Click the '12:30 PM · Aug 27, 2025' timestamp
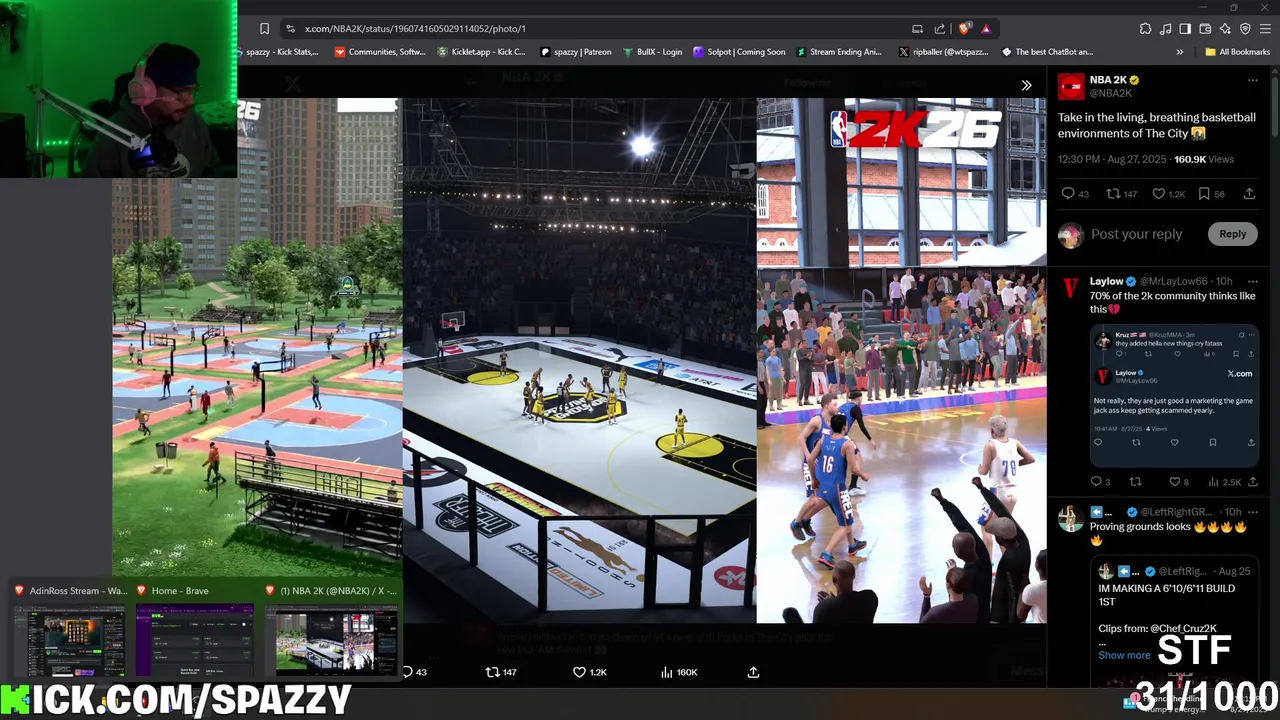The height and width of the screenshot is (720, 1280). [1113, 159]
